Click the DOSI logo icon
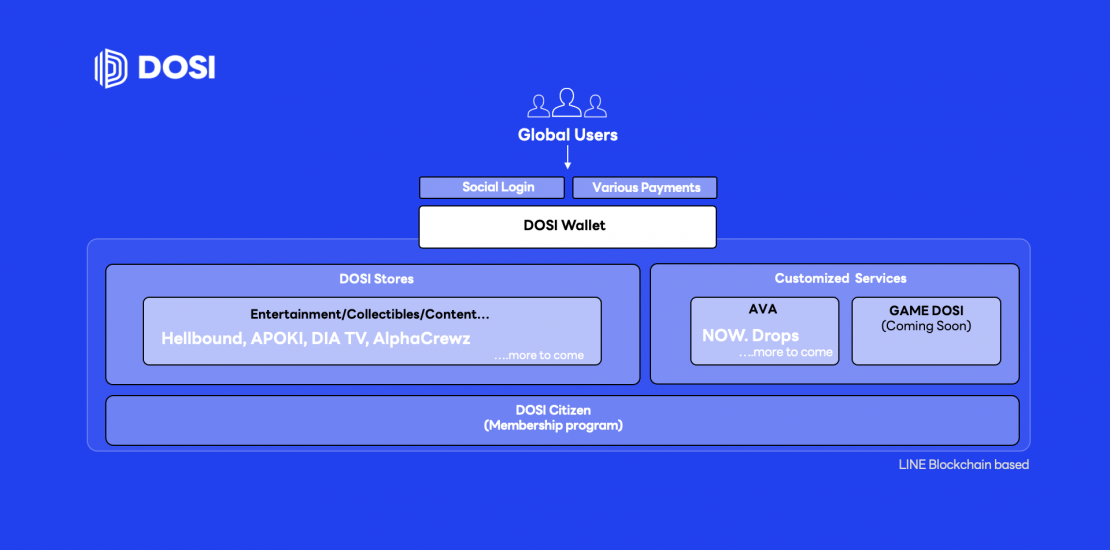Image resolution: width=1110 pixels, height=550 pixels. click(110, 69)
